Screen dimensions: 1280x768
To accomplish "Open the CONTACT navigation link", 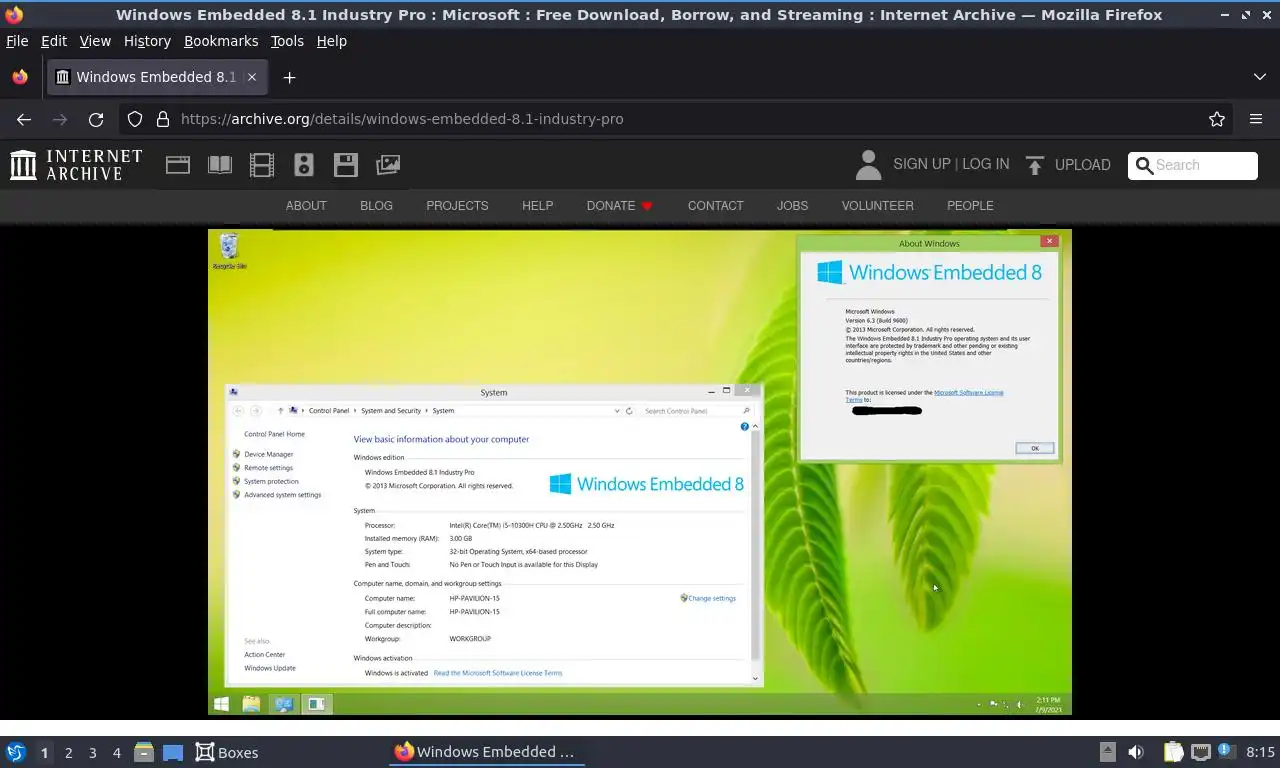I will 715,206.
